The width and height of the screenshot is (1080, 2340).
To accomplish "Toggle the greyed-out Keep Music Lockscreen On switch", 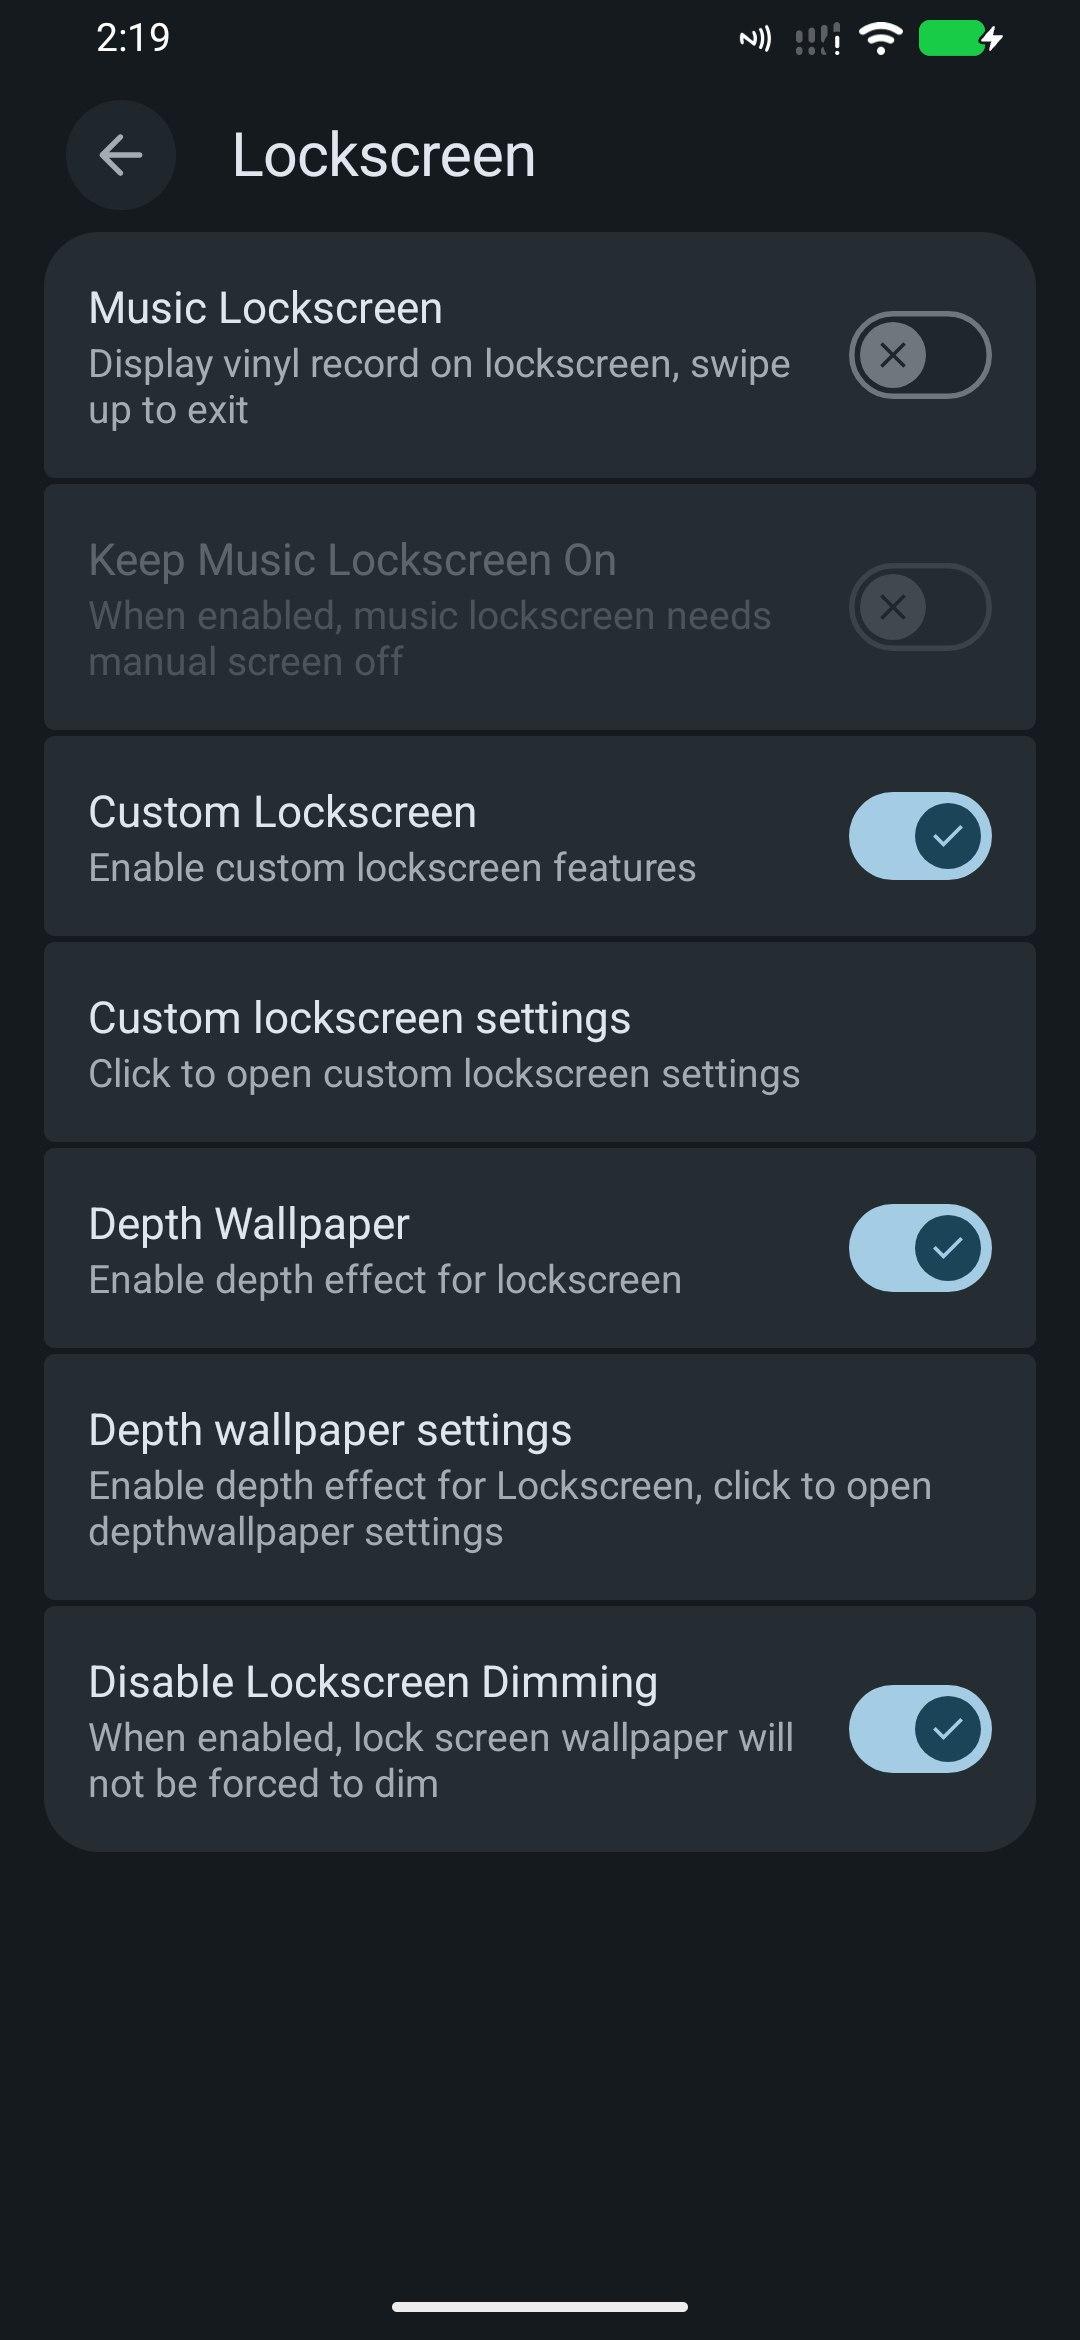I will 920,607.
